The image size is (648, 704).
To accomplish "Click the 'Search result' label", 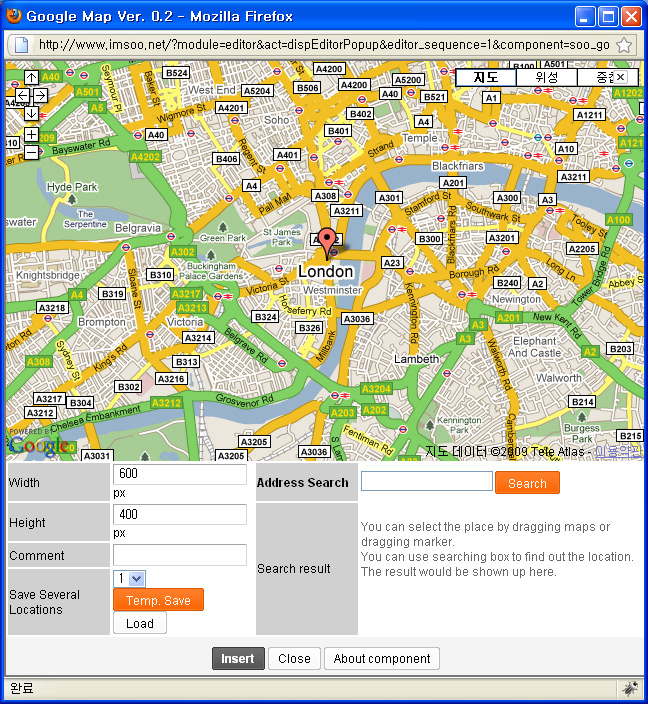I will pyautogui.click(x=294, y=568).
